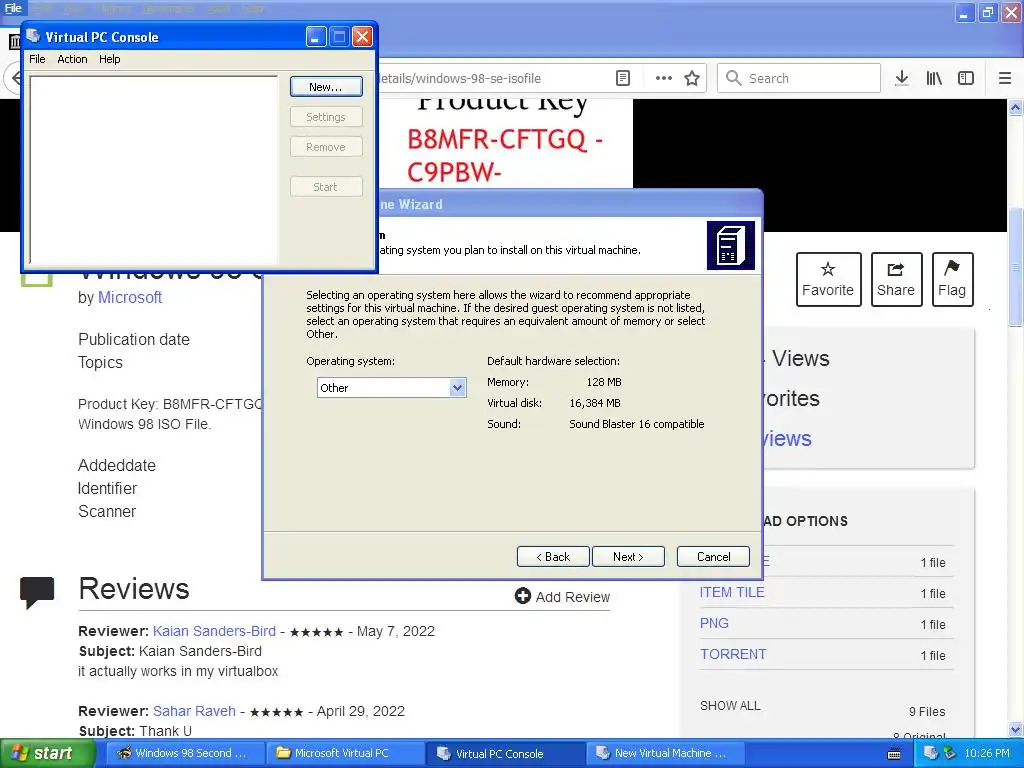
Task: Open Kaian Sanders-Bird reviewer profile
Action: [x=214, y=632]
